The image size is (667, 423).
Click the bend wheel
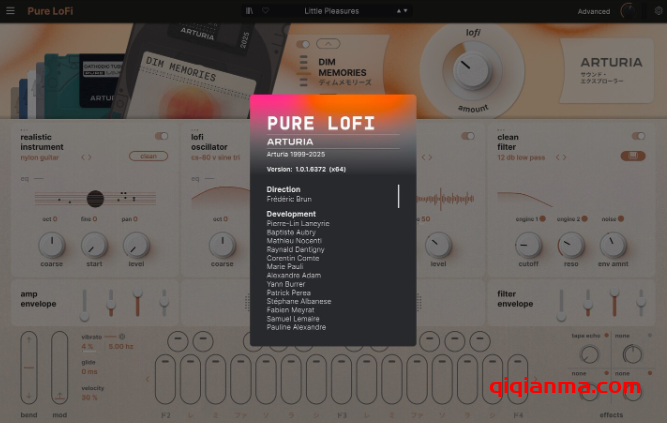point(29,367)
